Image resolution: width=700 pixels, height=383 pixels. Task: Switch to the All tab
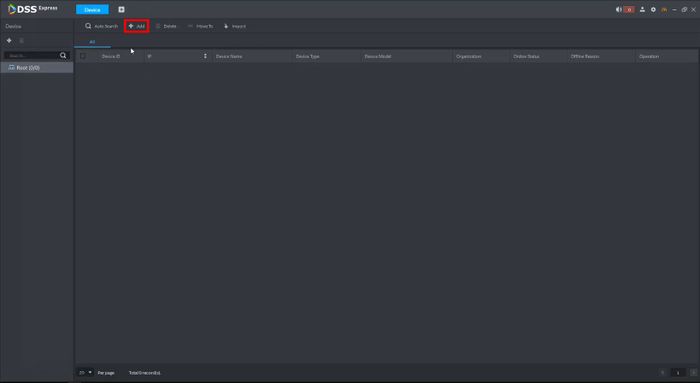tap(92, 42)
